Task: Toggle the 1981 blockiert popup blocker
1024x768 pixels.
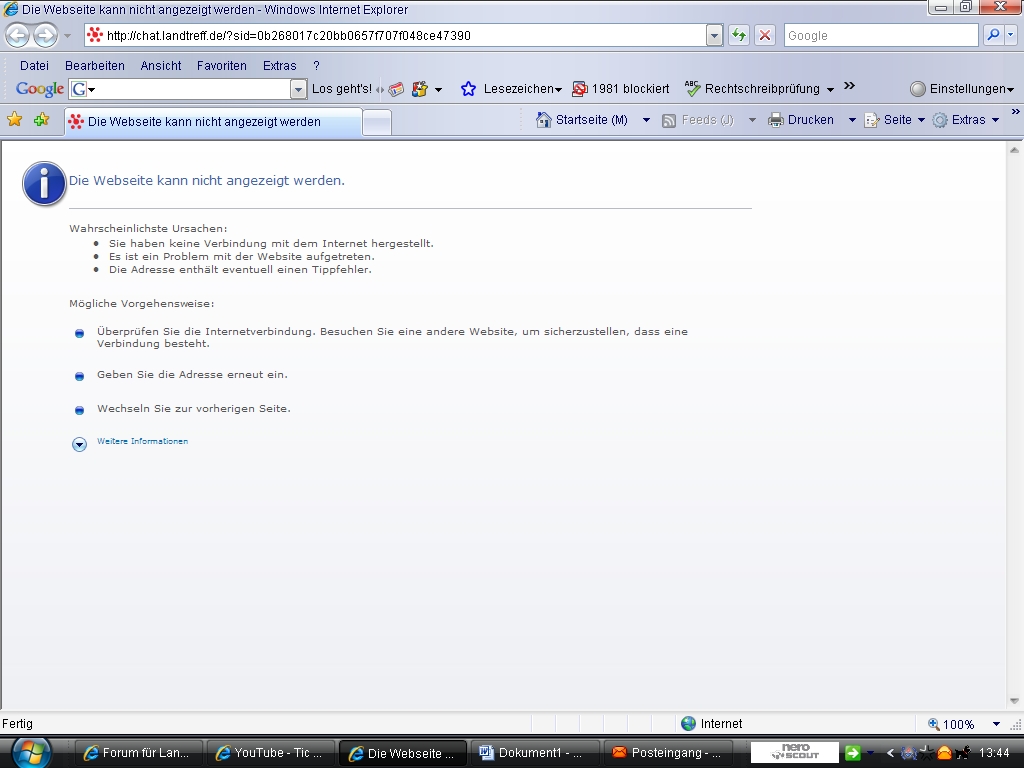Action: pos(621,89)
